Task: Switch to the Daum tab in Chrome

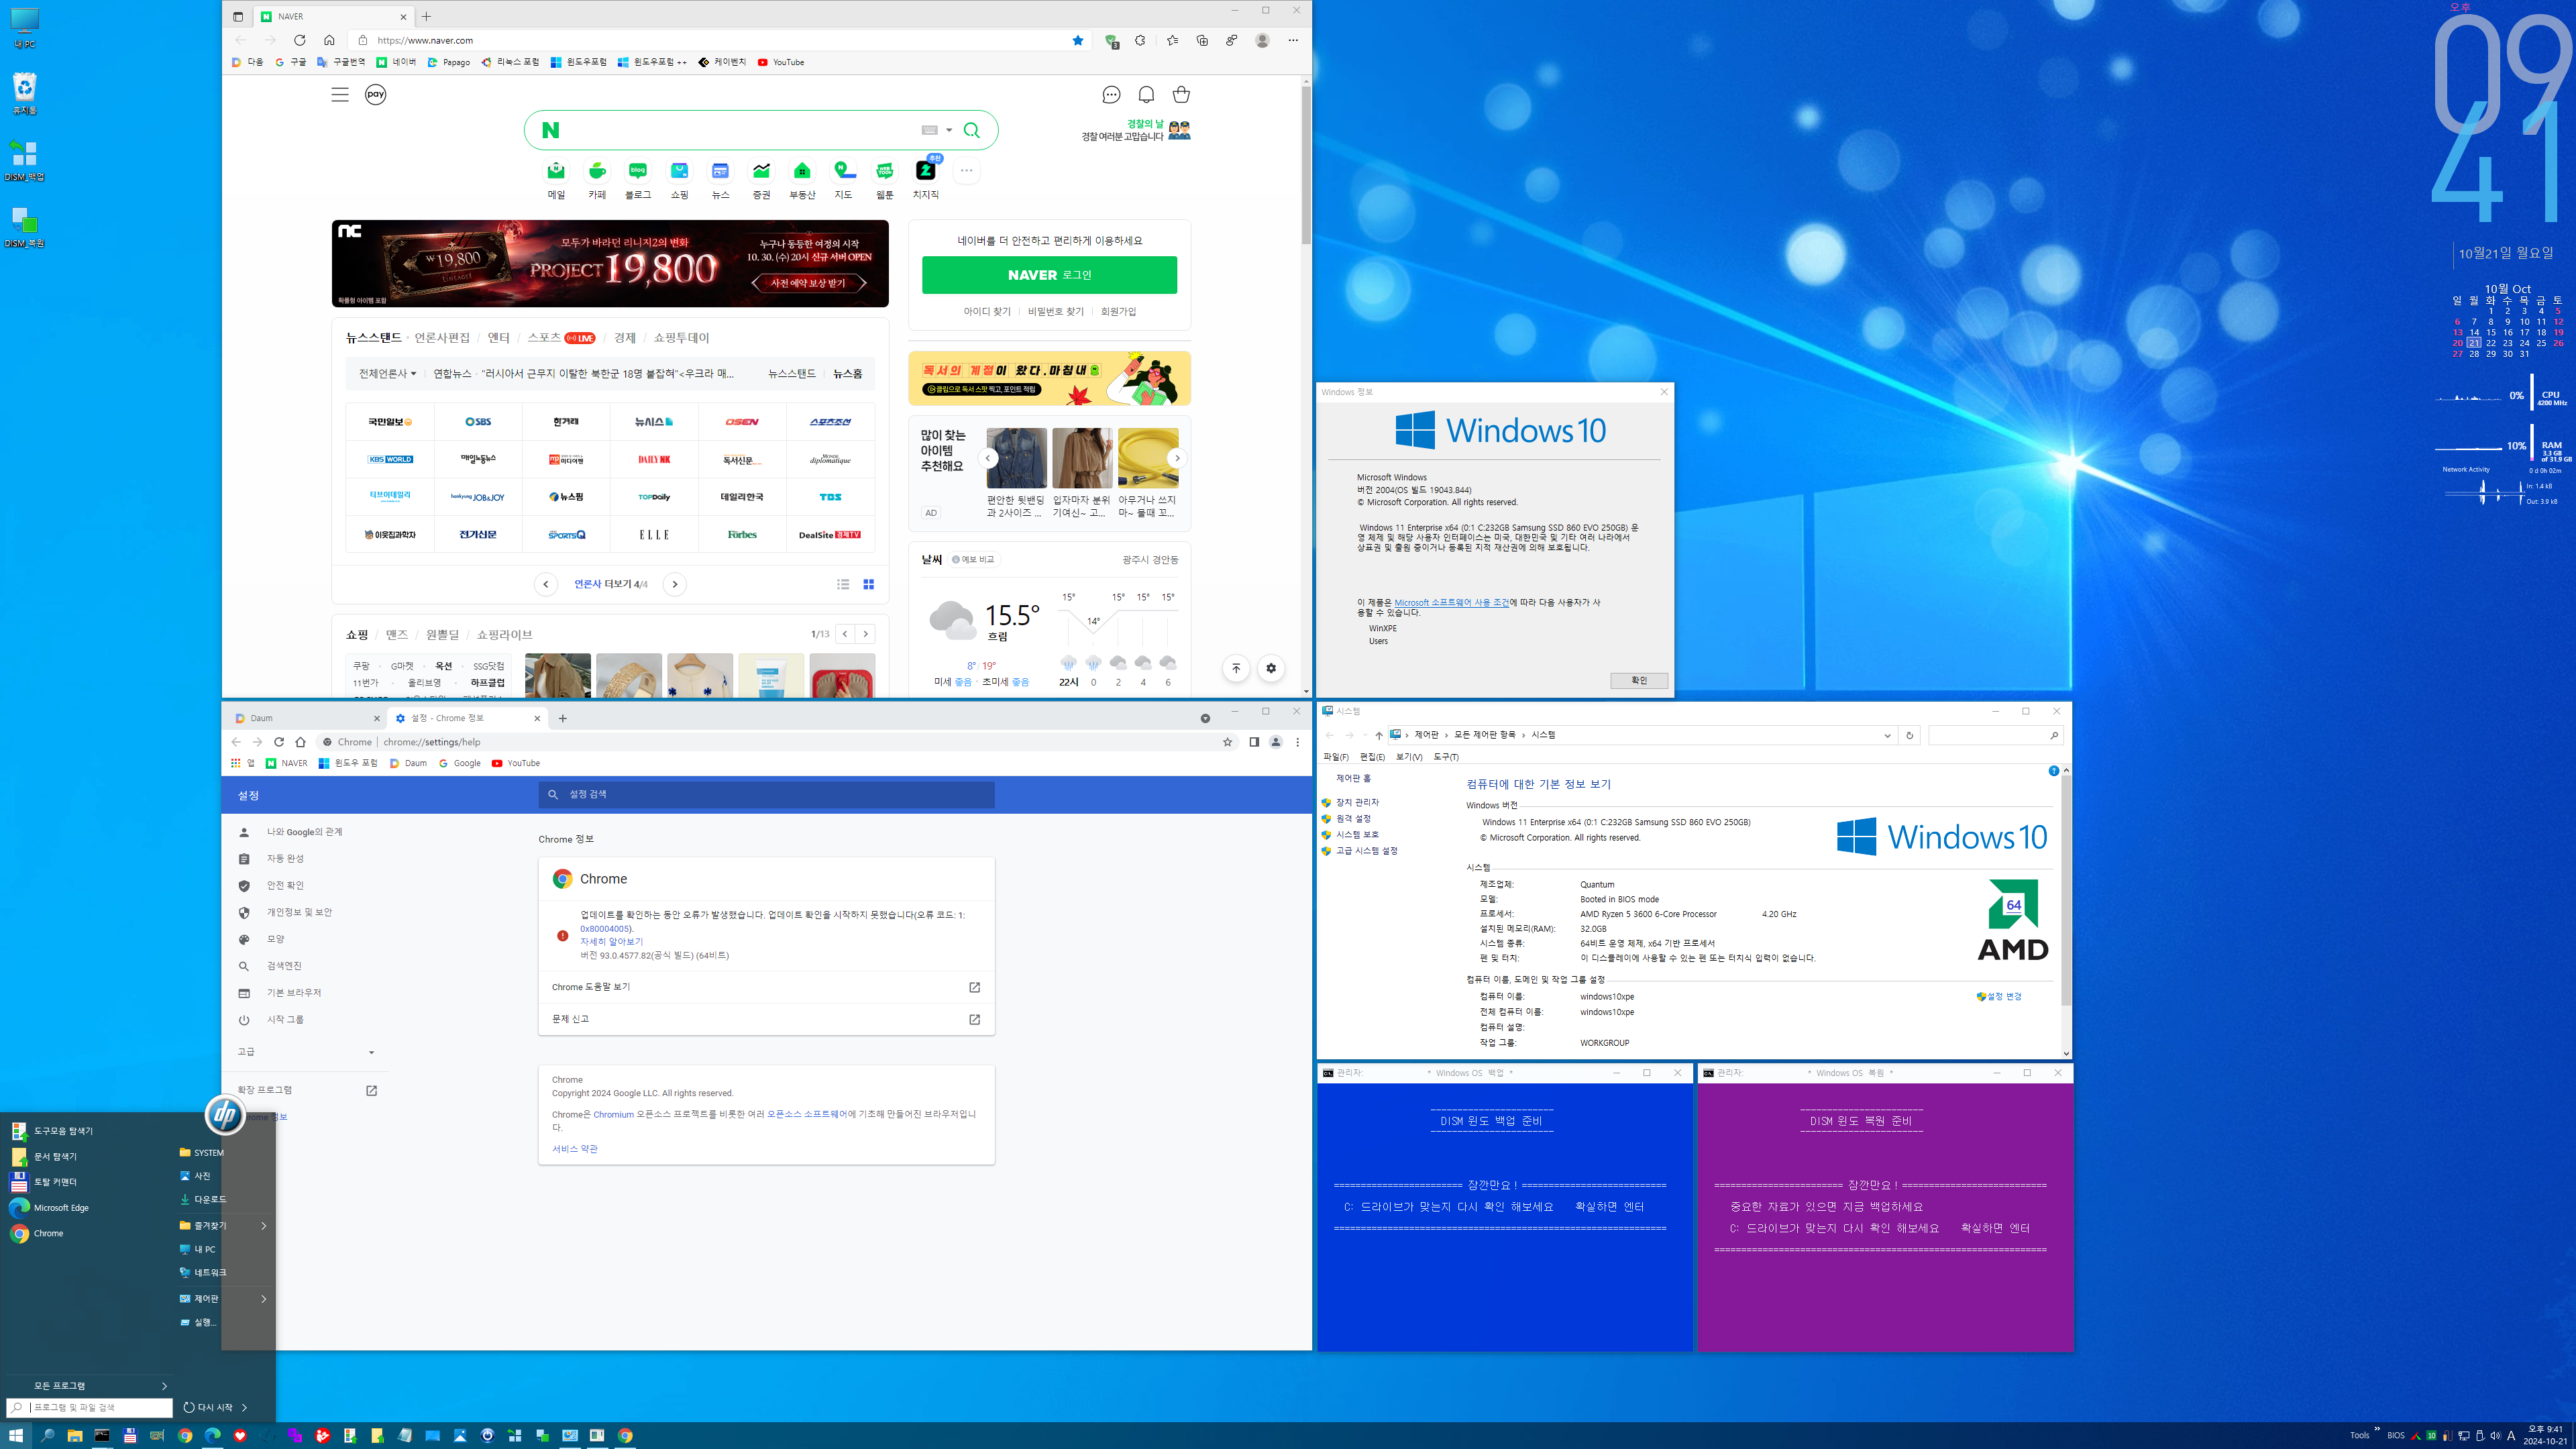Action: pyautogui.click(x=305, y=718)
